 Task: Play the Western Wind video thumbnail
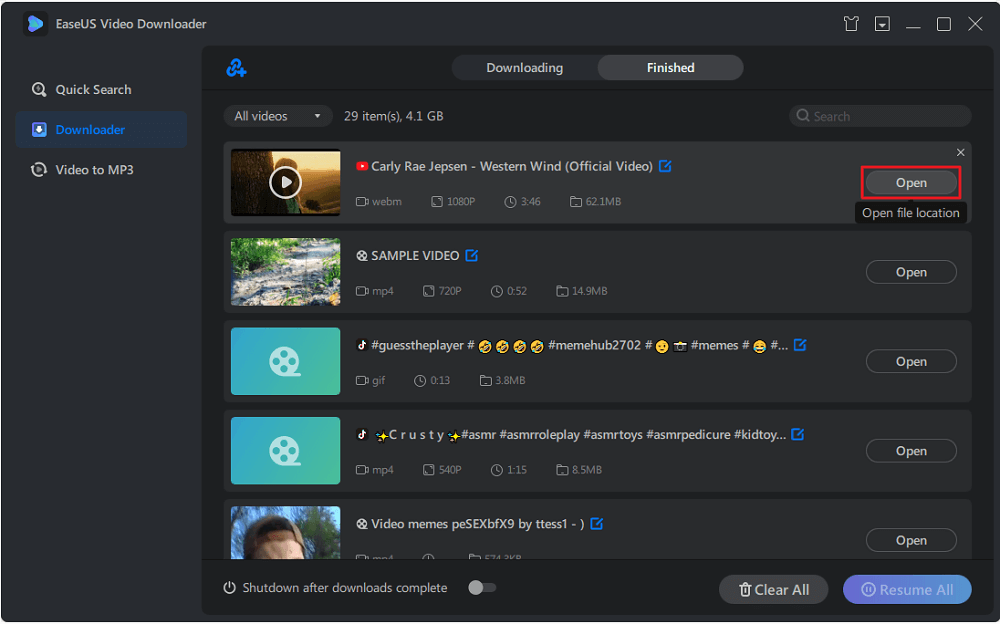pos(285,182)
